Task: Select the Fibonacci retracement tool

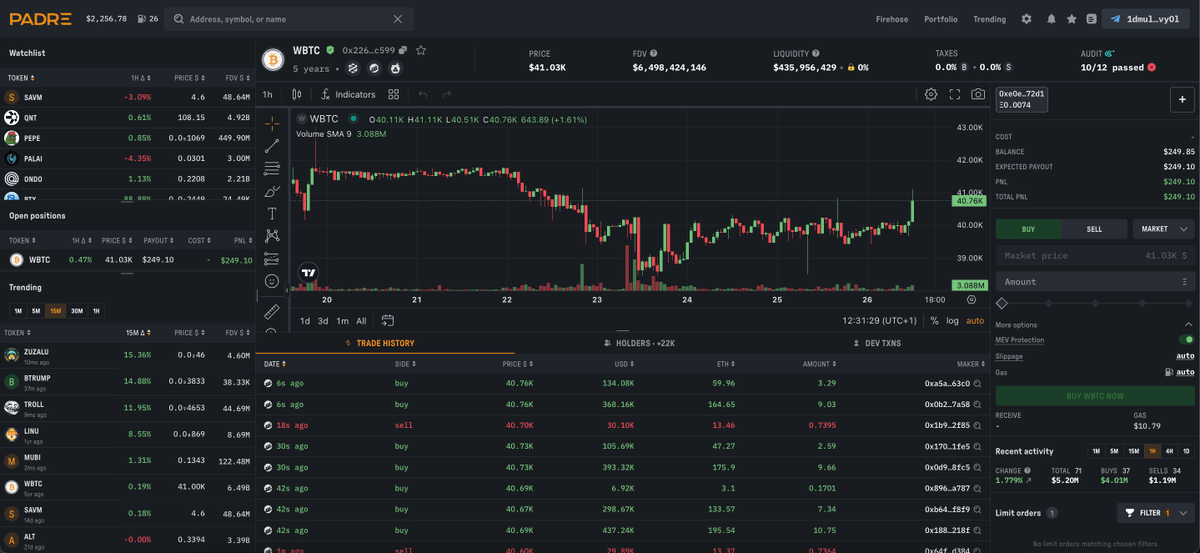Action: pos(272,169)
